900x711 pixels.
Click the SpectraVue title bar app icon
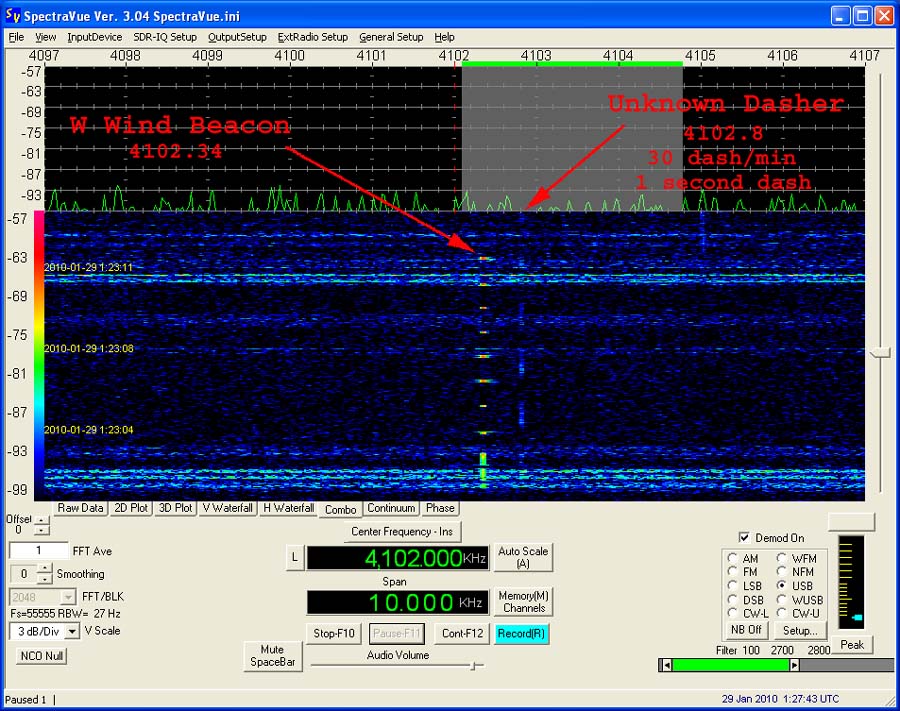(x=13, y=15)
